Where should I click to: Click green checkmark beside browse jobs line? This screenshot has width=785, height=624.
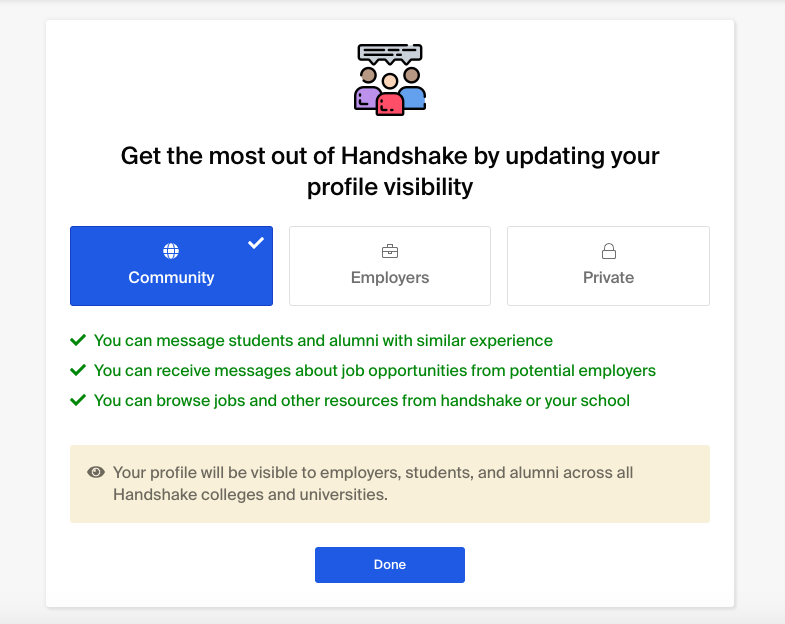[78, 401]
